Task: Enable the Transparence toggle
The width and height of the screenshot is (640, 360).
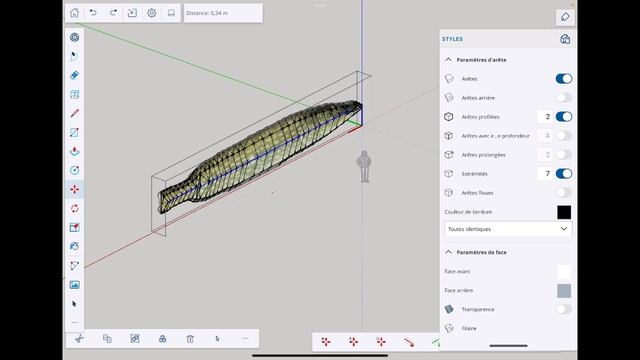Action: pos(564,309)
